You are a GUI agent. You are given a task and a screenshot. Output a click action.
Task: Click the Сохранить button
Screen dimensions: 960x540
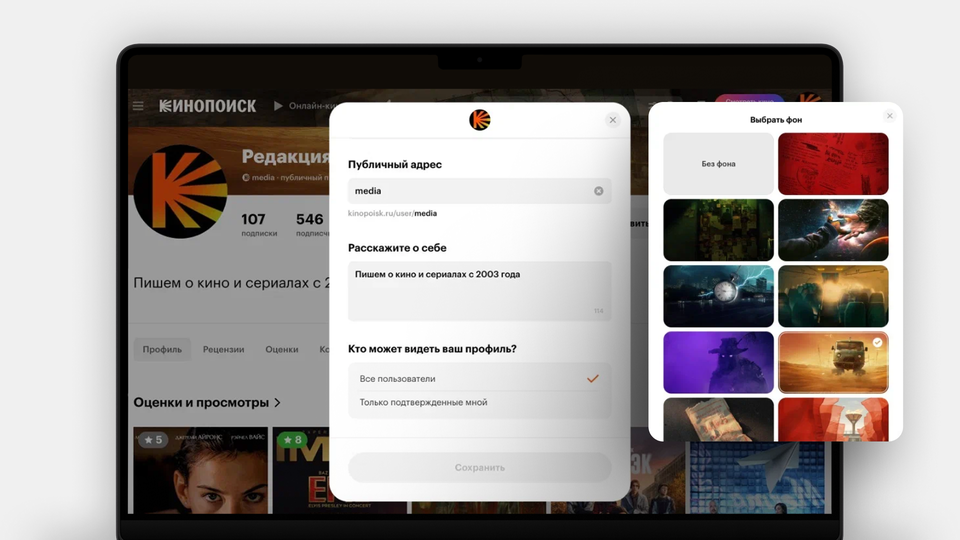pyautogui.click(x=479, y=467)
